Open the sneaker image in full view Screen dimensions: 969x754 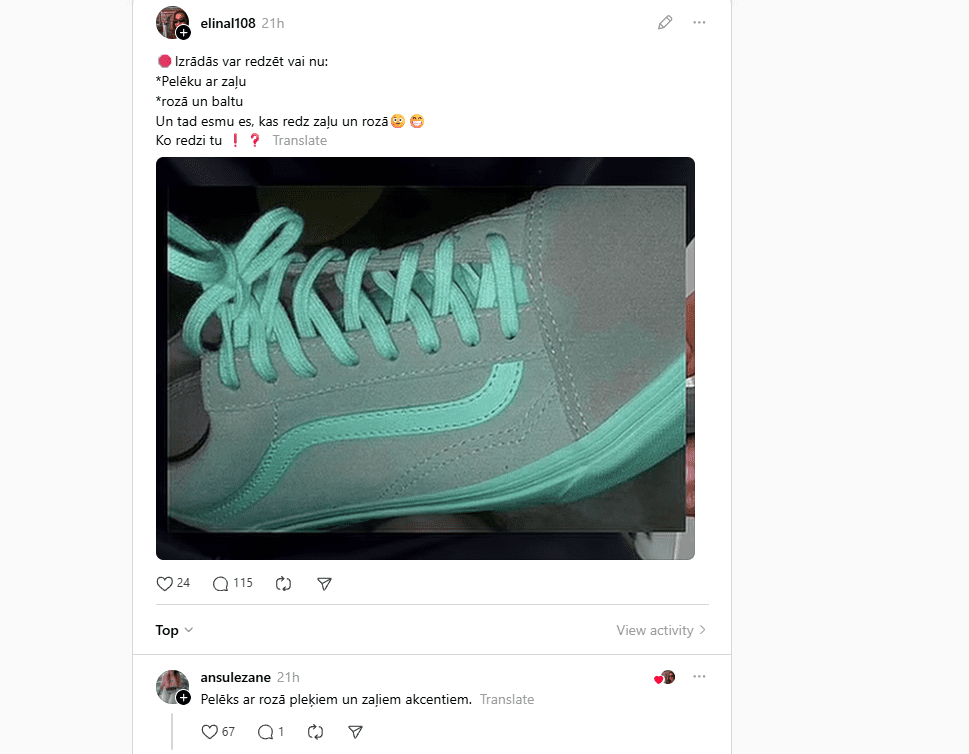pos(425,358)
